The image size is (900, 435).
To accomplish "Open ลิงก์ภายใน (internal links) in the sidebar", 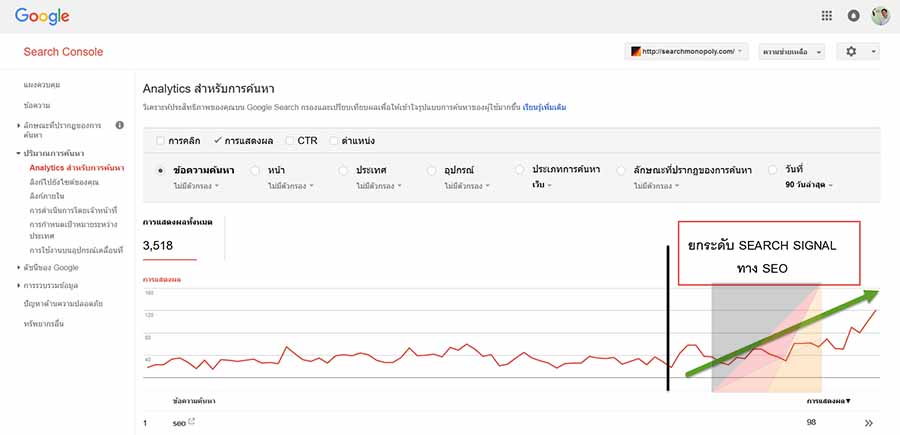I will pos(46,196).
